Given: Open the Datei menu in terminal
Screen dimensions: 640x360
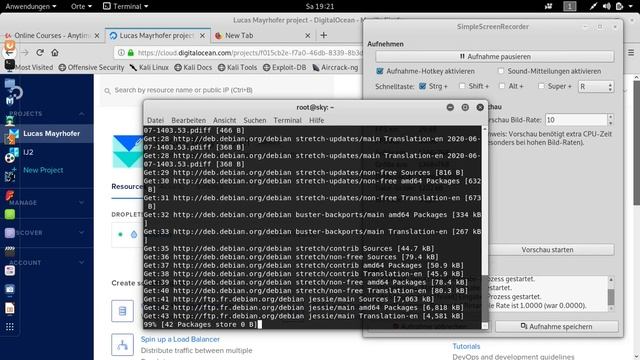Looking at the screenshot, I should (155, 120).
